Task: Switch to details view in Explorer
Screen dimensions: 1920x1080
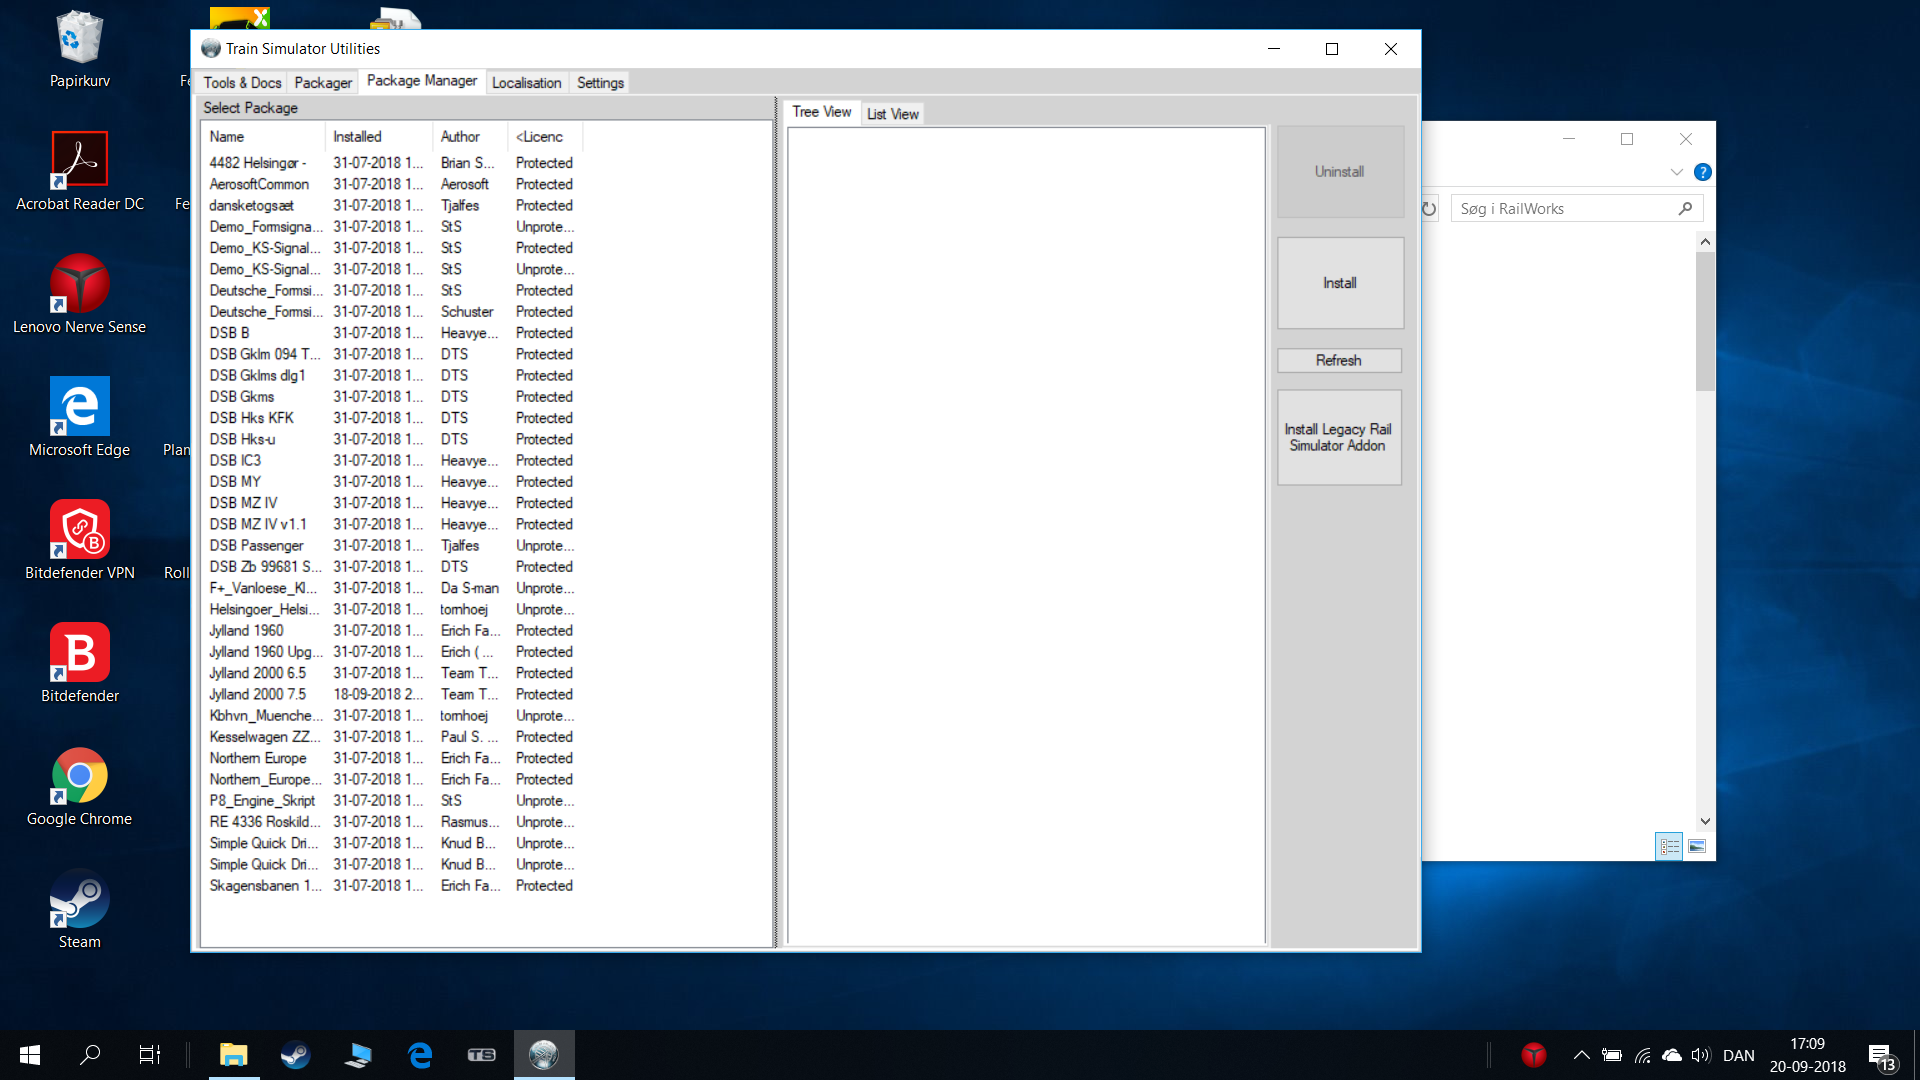Action: pyautogui.click(x=1669, y=846)
